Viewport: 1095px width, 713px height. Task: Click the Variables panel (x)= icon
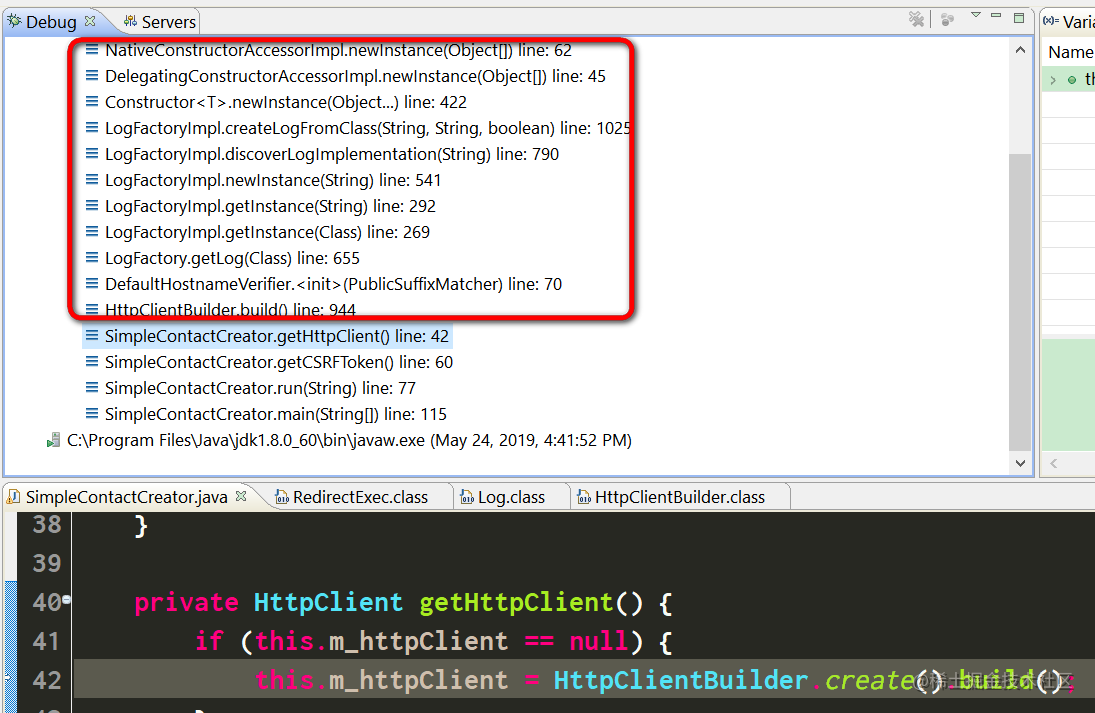[1053, 20]
